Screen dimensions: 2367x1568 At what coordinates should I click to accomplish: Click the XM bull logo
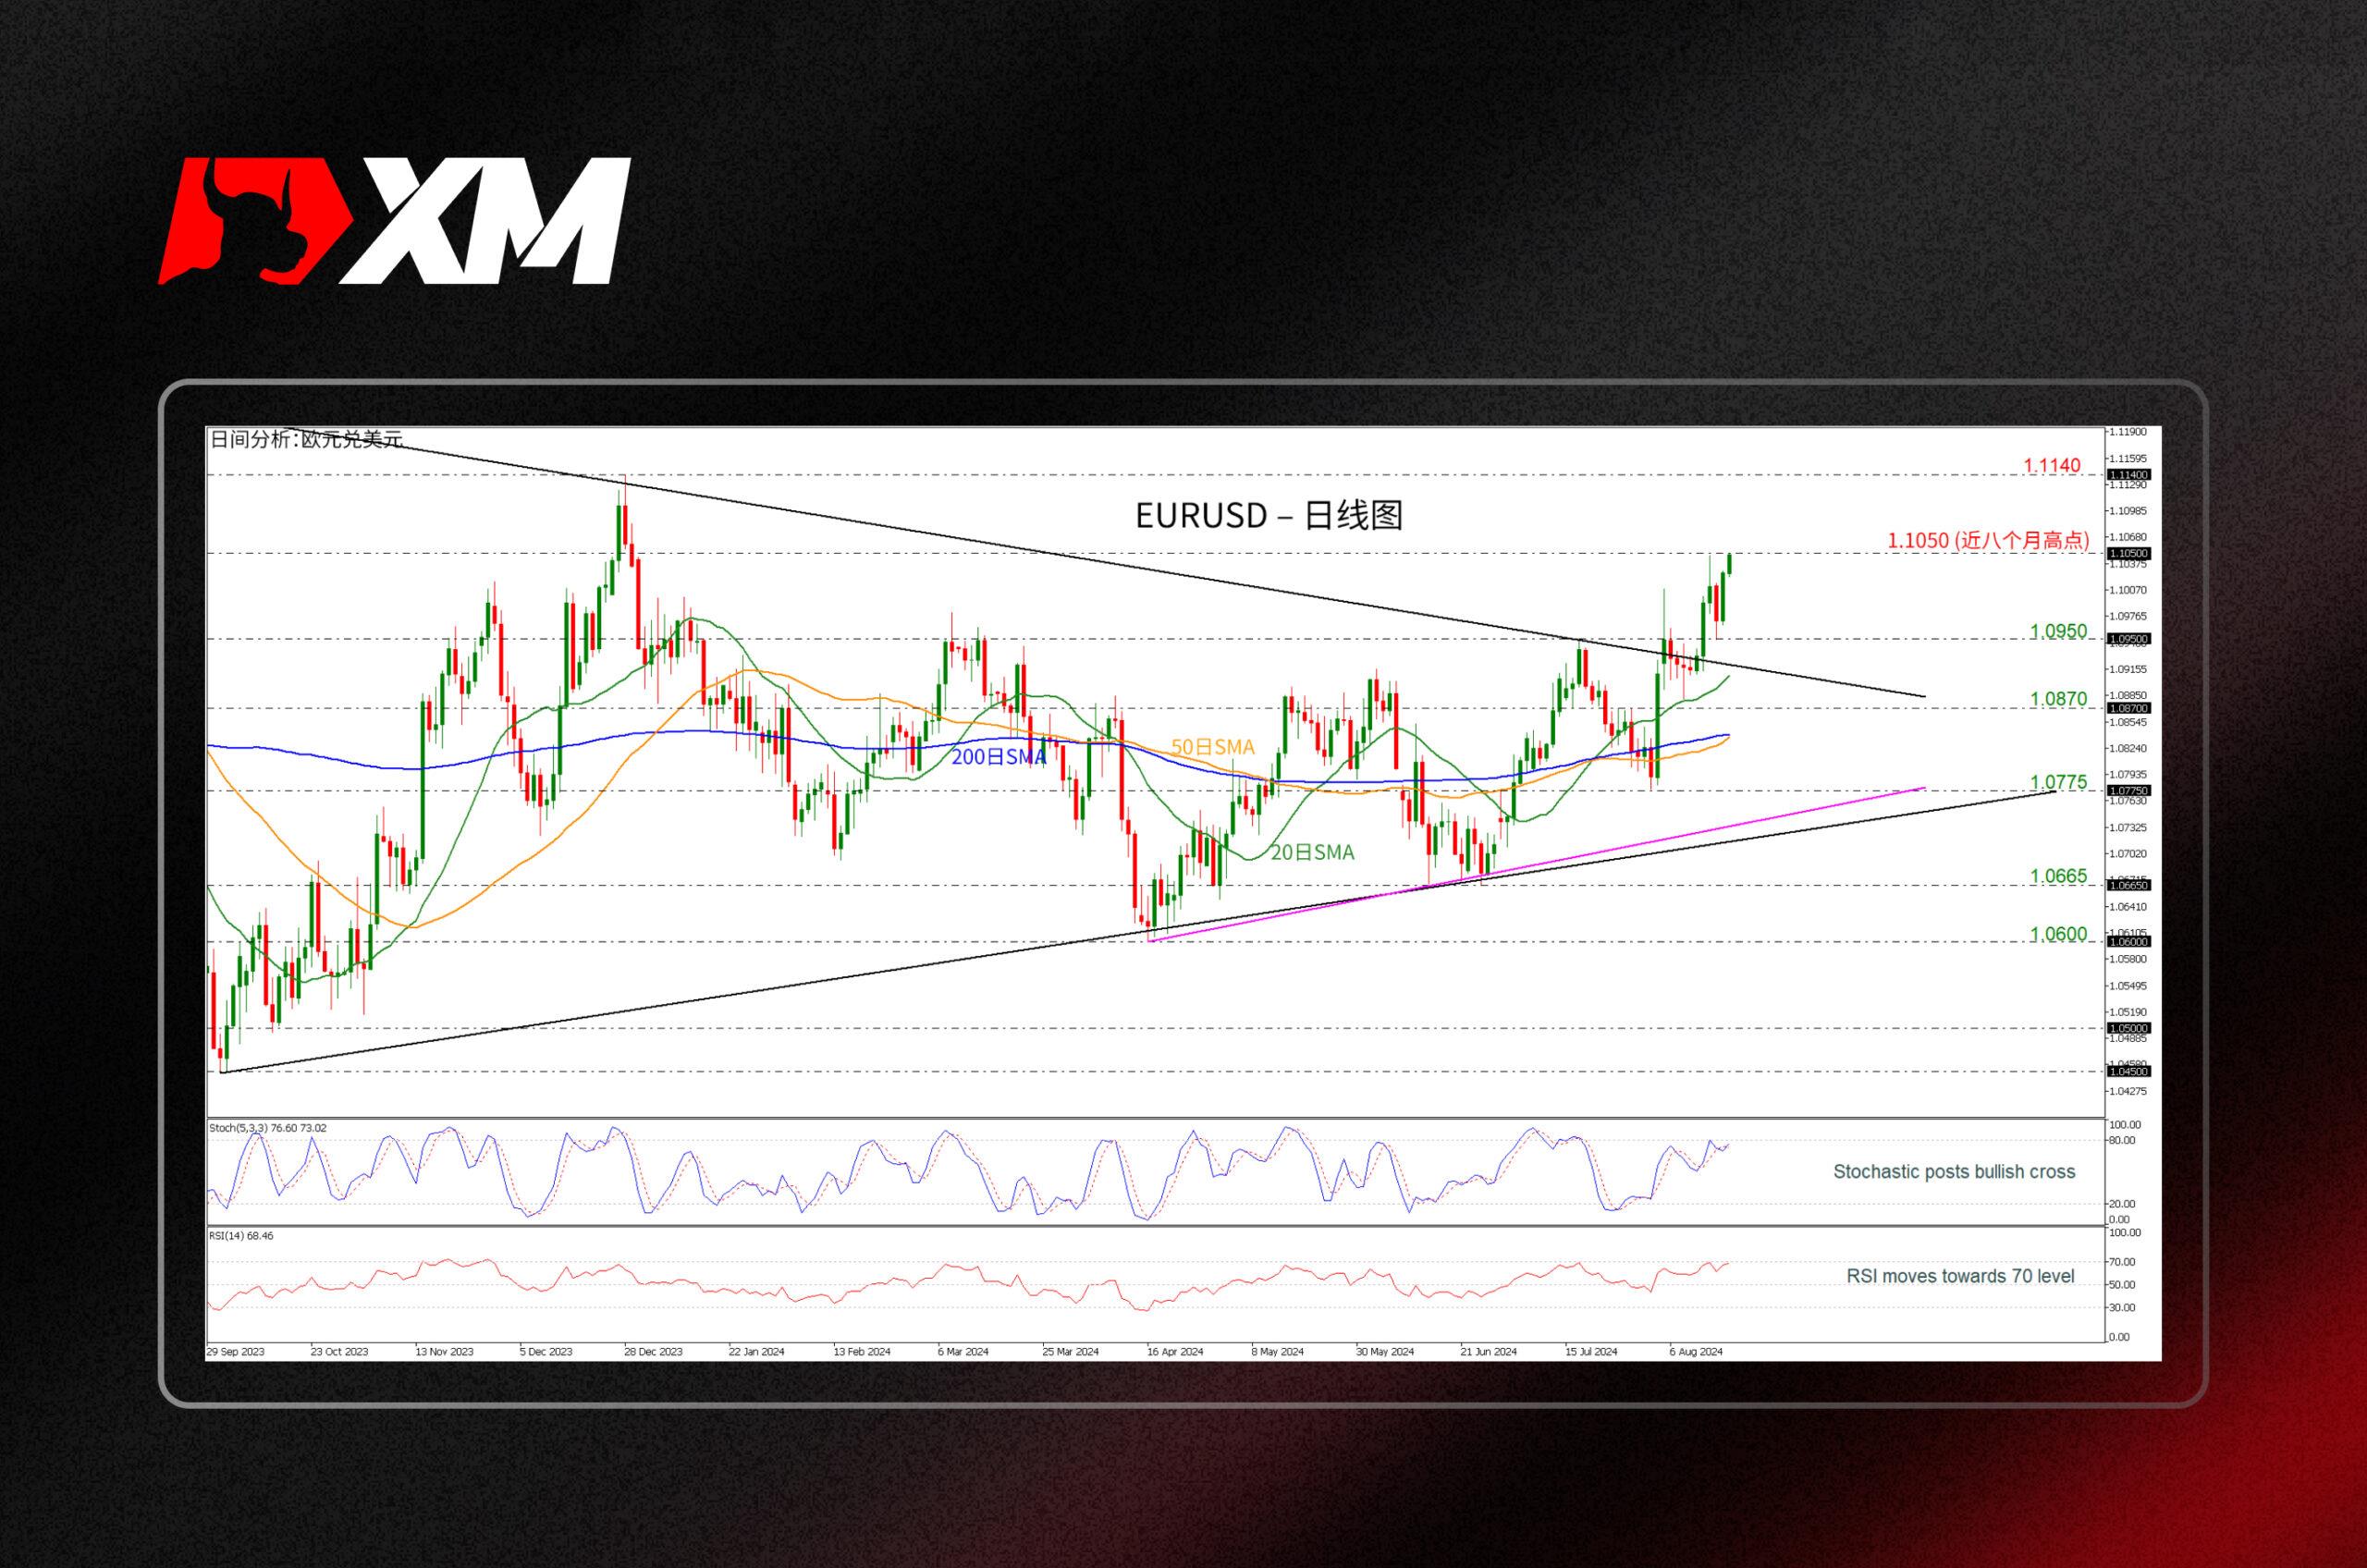point(395,221)
